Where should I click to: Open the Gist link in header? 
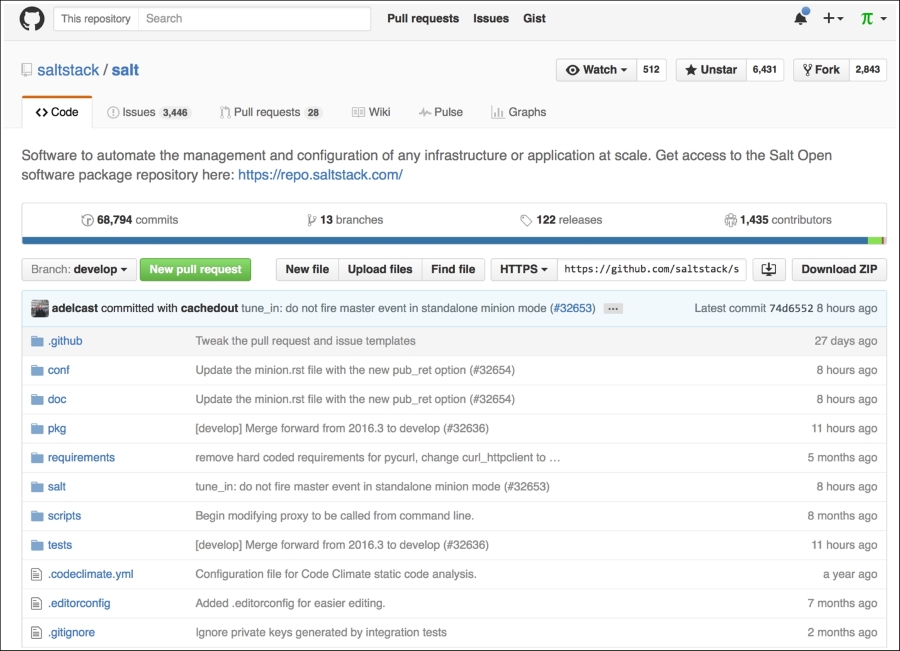[x=534, y=18]
